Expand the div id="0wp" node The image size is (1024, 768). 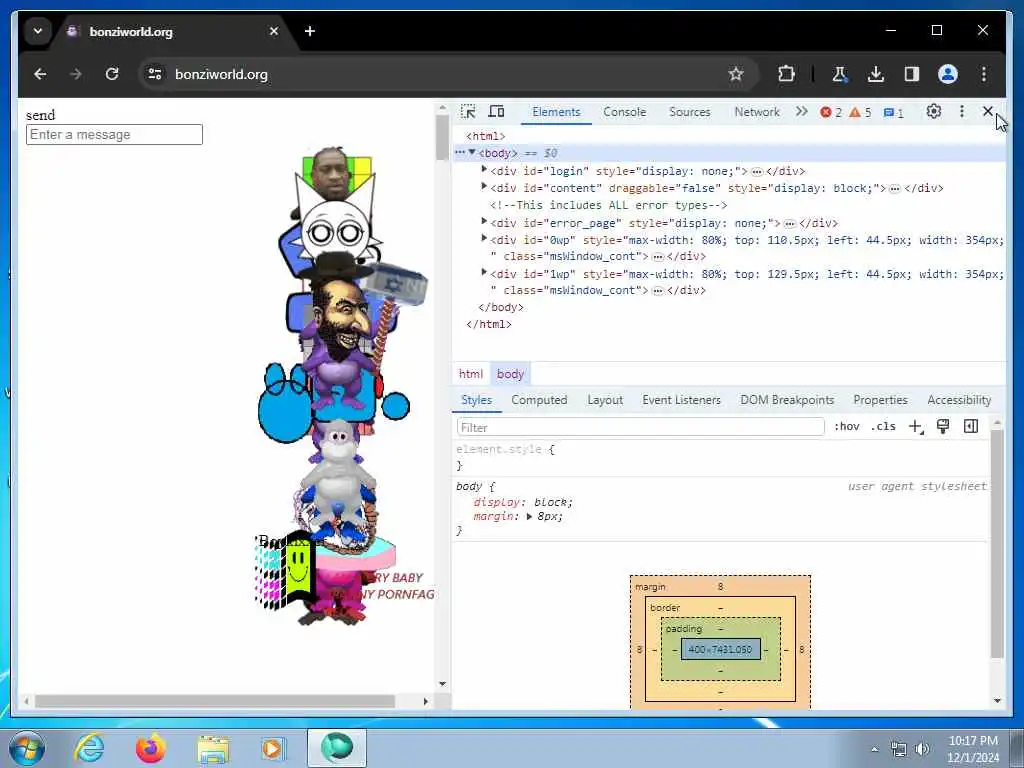pyautogui.click(x=484, y=239)
